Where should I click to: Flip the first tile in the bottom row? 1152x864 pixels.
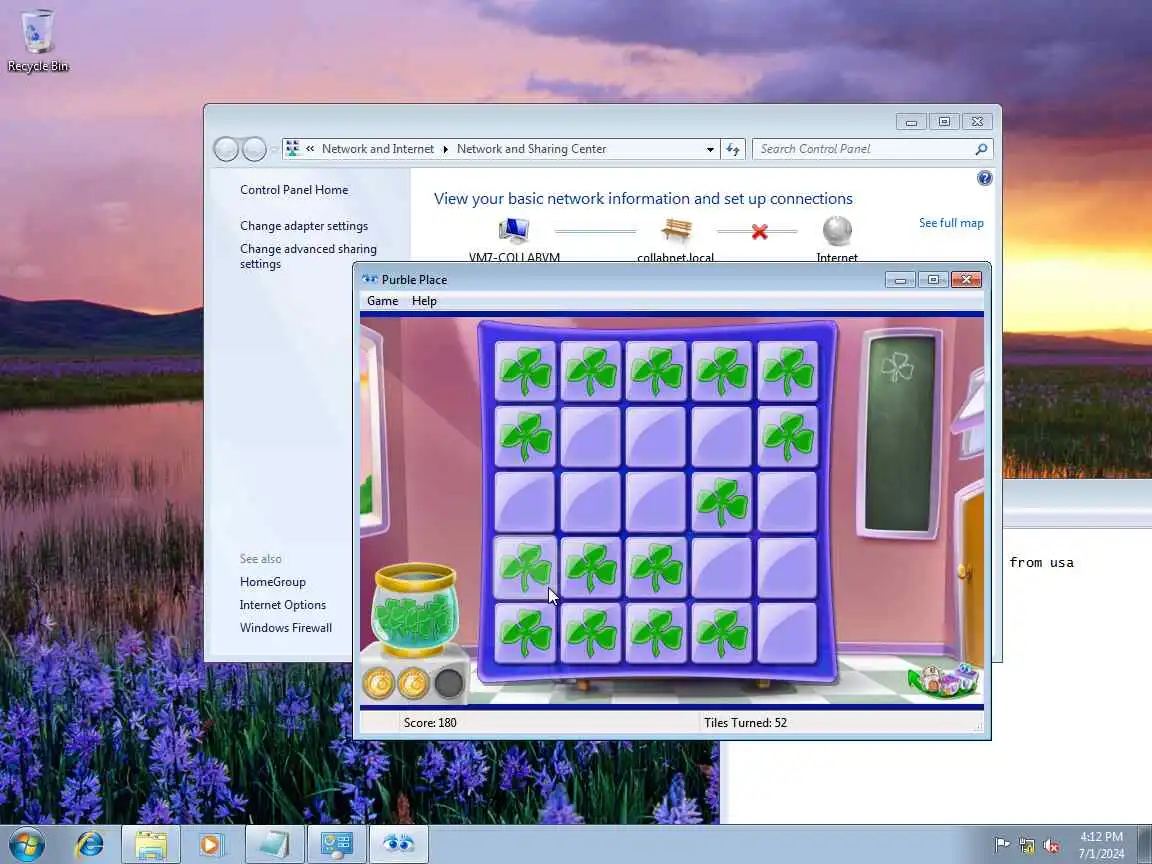[x=525, y=633]
